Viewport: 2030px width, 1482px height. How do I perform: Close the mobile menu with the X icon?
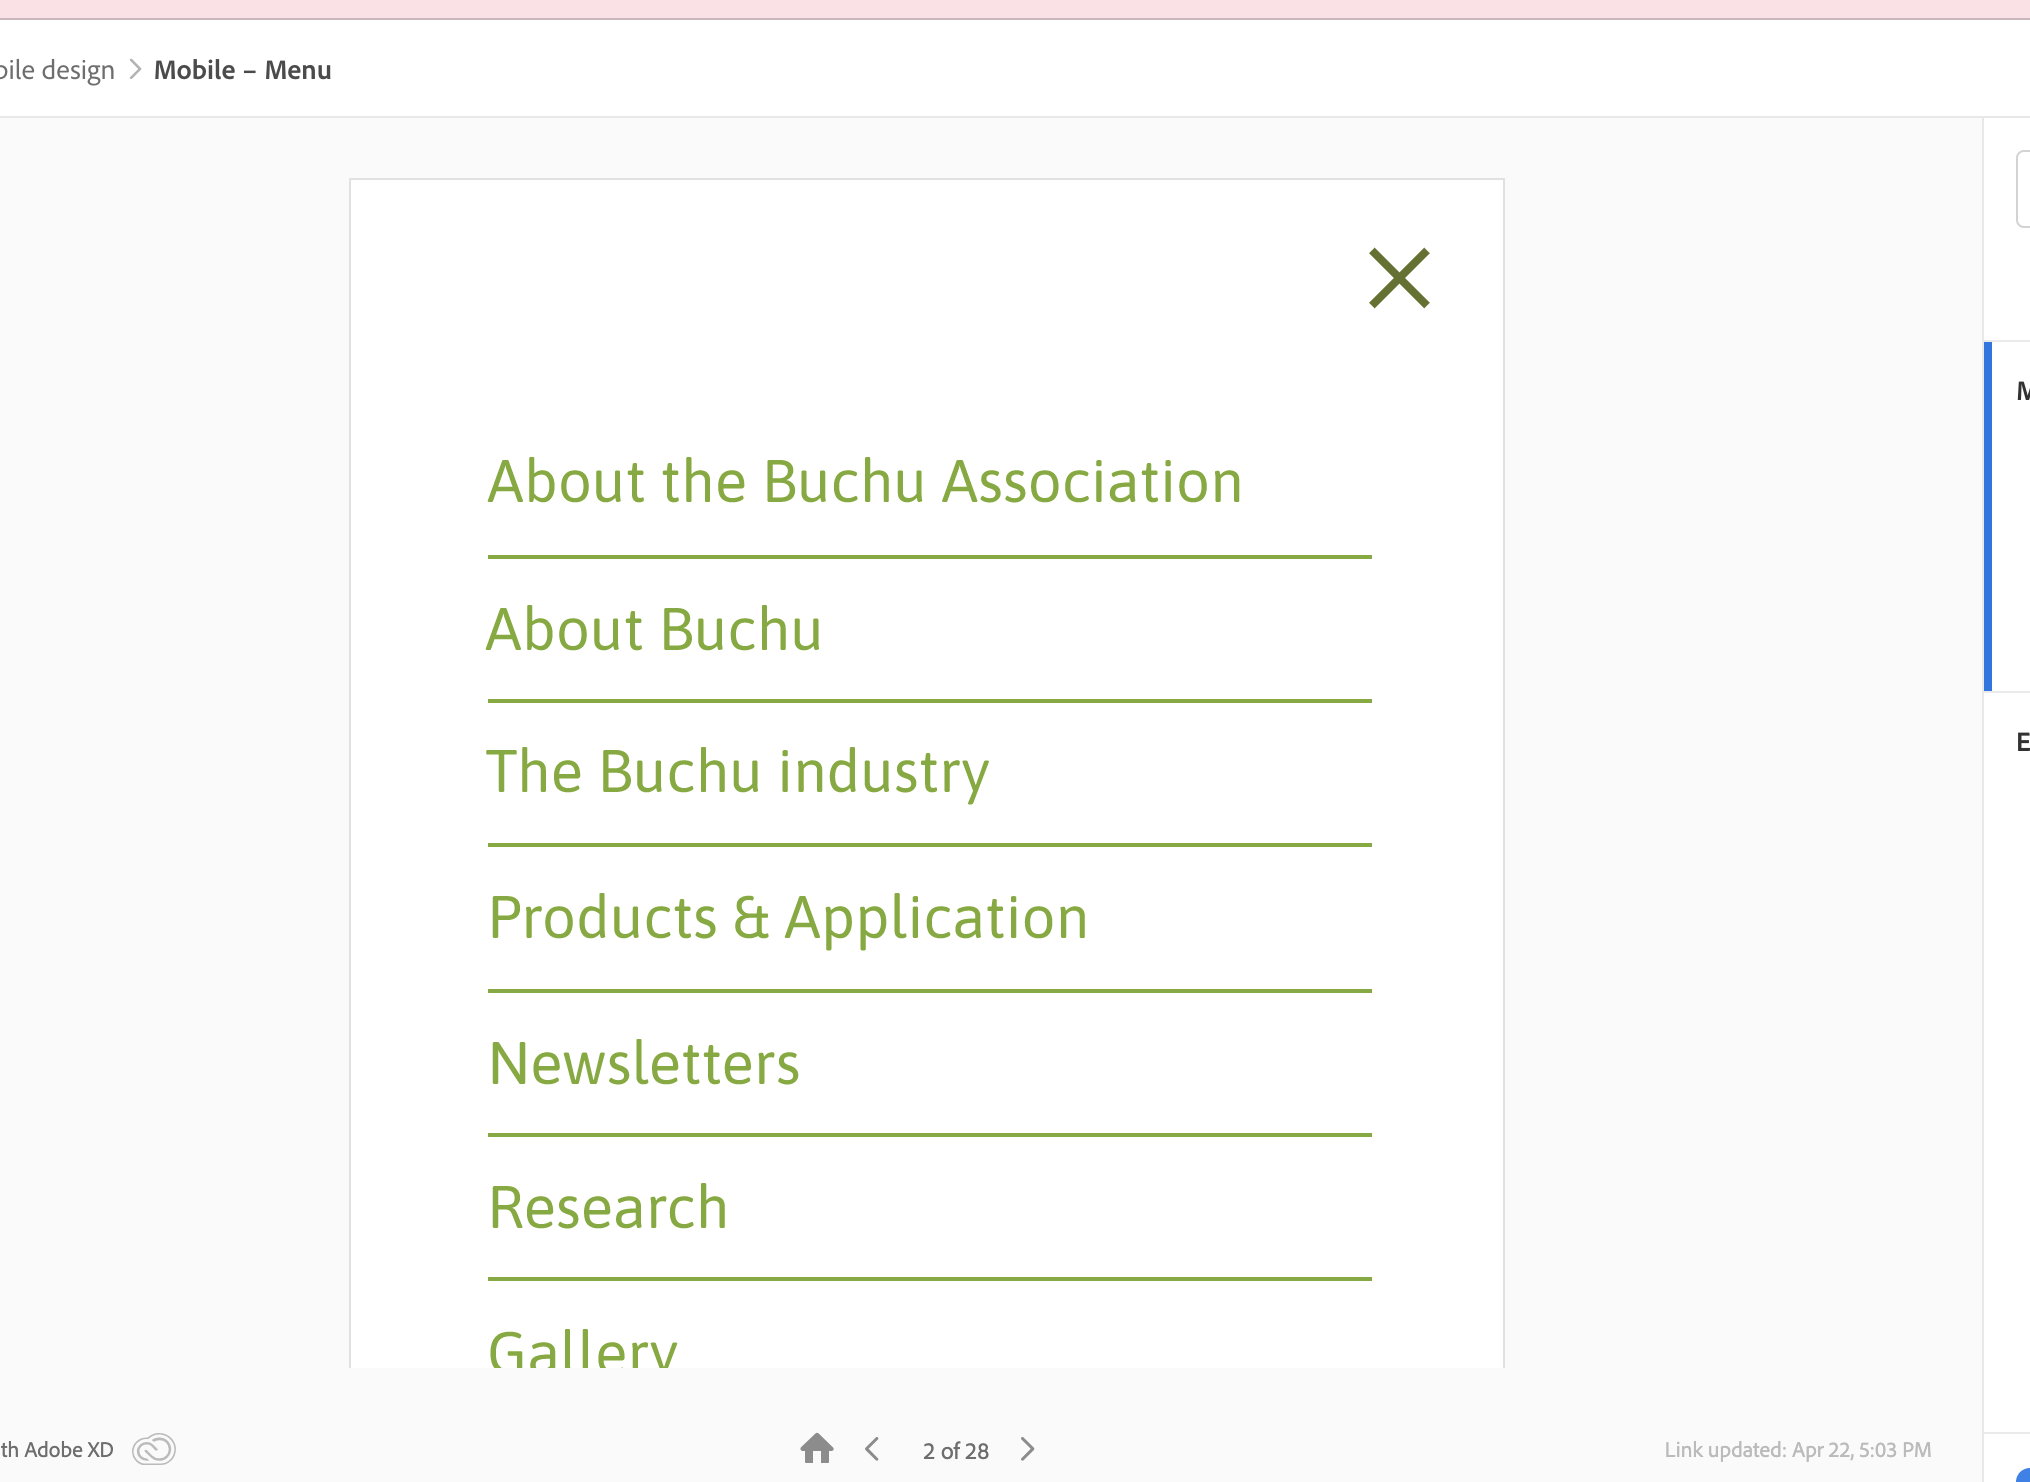(1399, 278)
